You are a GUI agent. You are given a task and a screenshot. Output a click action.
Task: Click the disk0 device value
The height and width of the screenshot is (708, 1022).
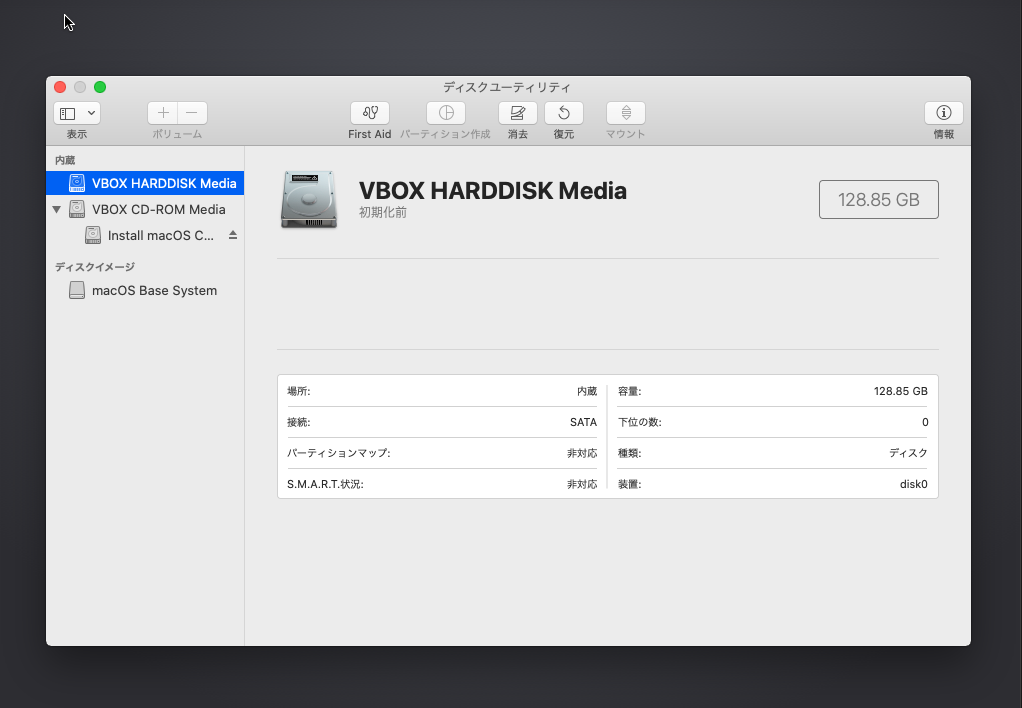[x=914, y=484]
